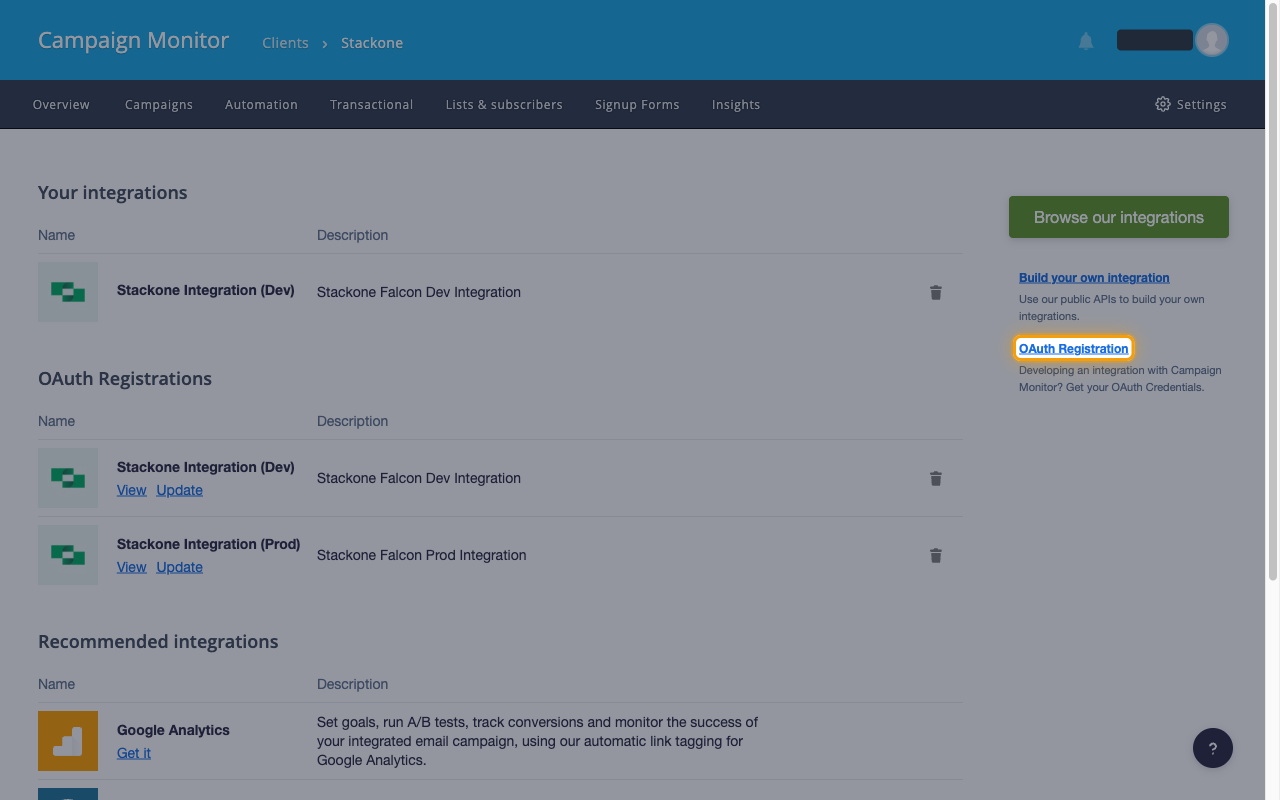Viewport: 1280px width, 800px height.
Task: Click the OAuth Registrations section heading
Action: coord(125,379)
